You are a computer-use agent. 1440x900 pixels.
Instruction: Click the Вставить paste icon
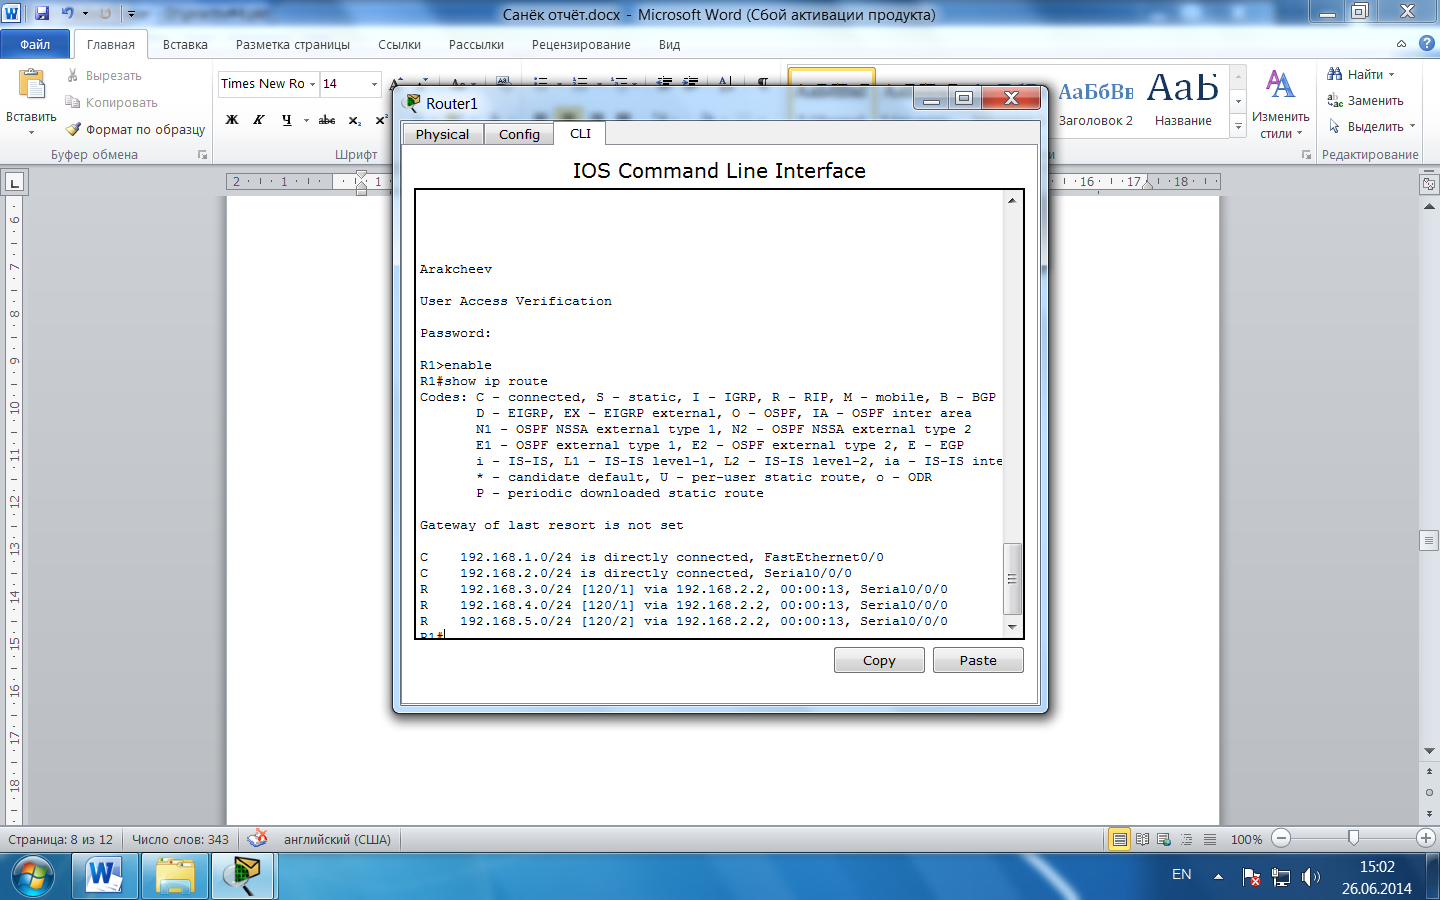31,86
